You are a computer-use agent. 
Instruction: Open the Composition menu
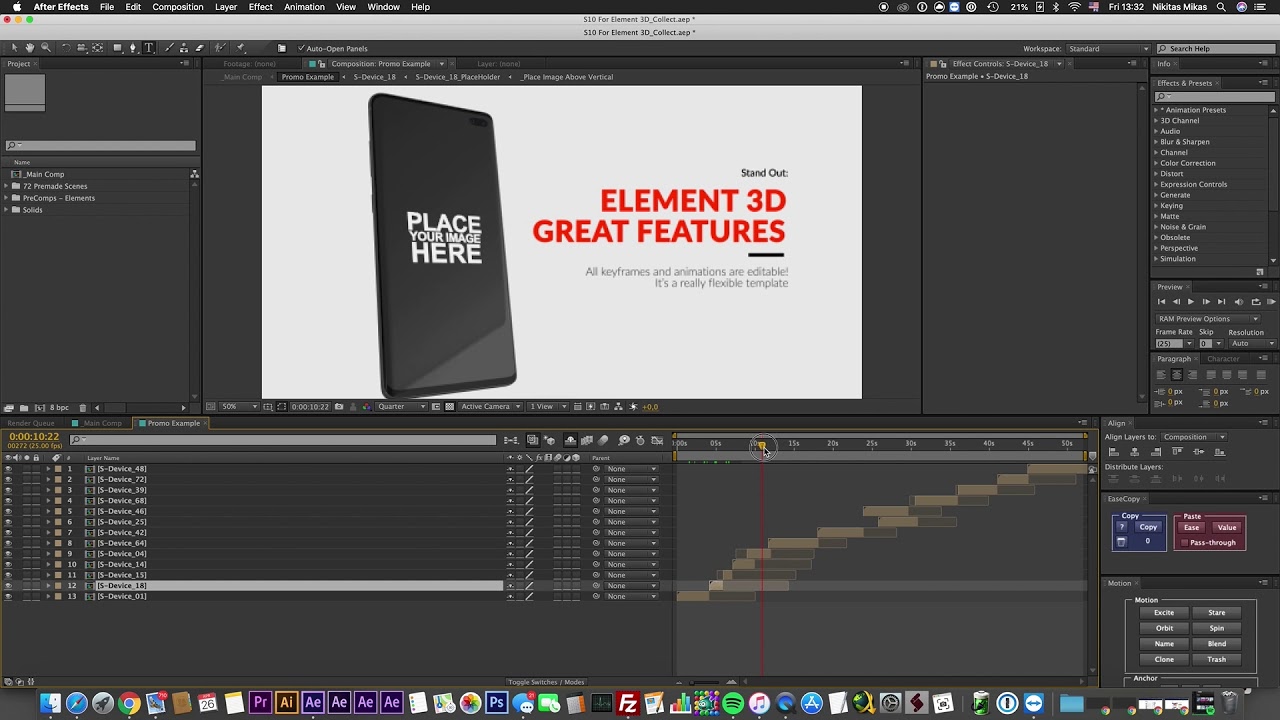point(178,7)
